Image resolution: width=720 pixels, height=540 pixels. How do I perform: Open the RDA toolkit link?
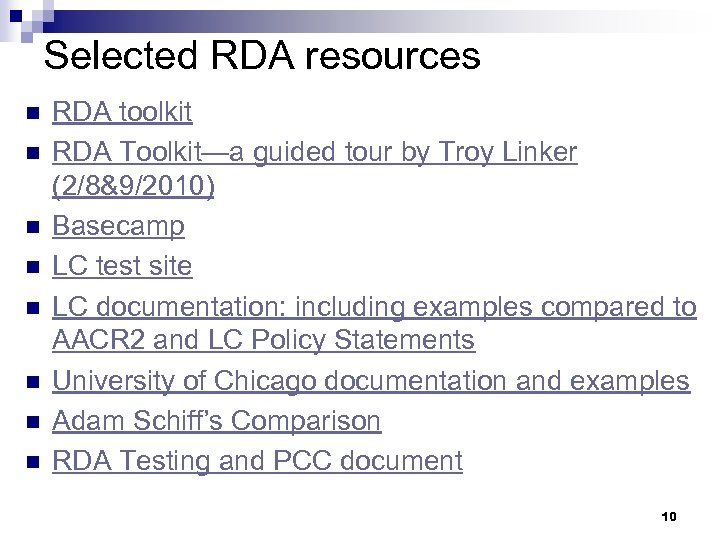[122, 112]
